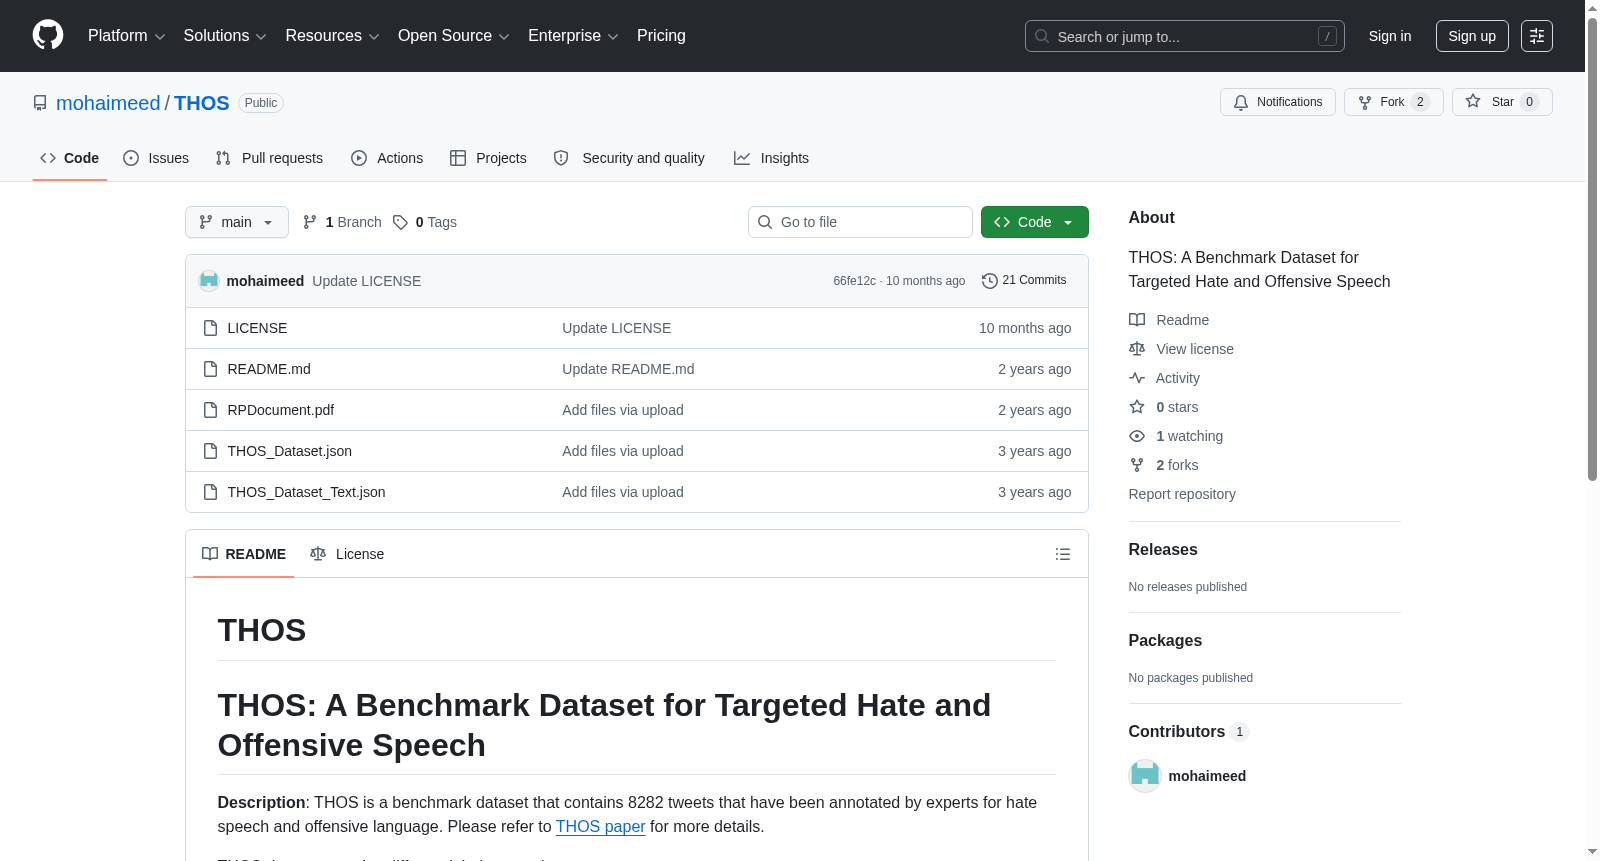Screen dimensions: 1600x861
Task: Open the GitHub homepage logo
Action: 48,36
